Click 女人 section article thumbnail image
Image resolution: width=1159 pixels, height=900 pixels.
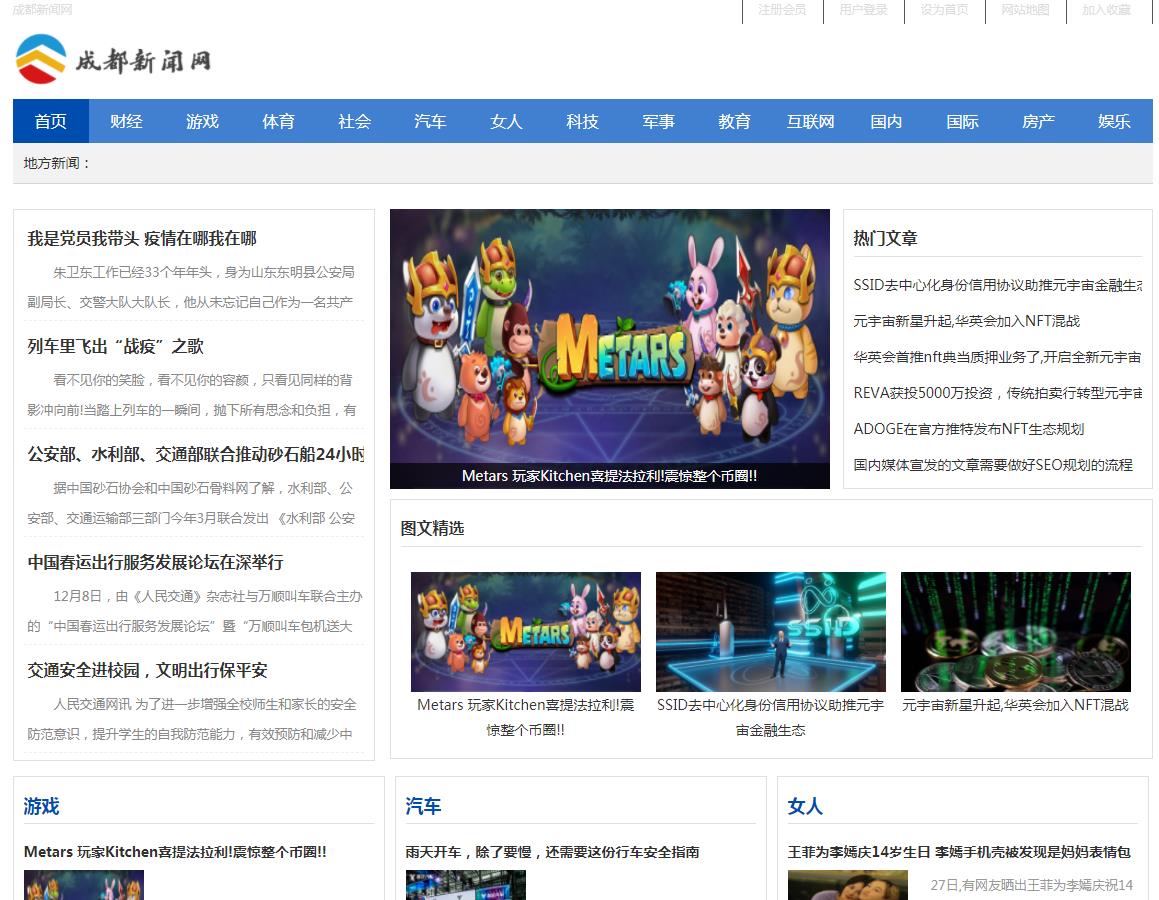[848, 885]
